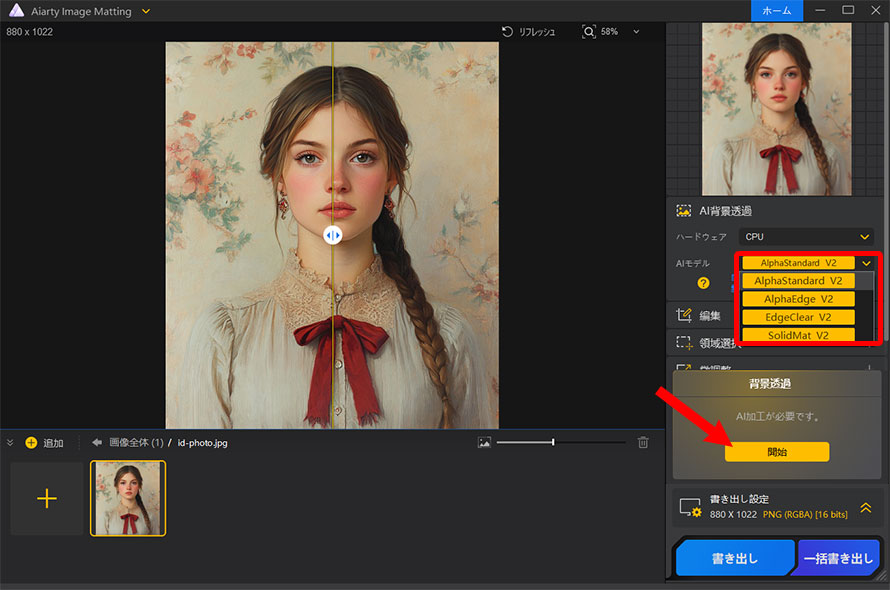Click the back arrow beside 画像全体

pos(97,442)
